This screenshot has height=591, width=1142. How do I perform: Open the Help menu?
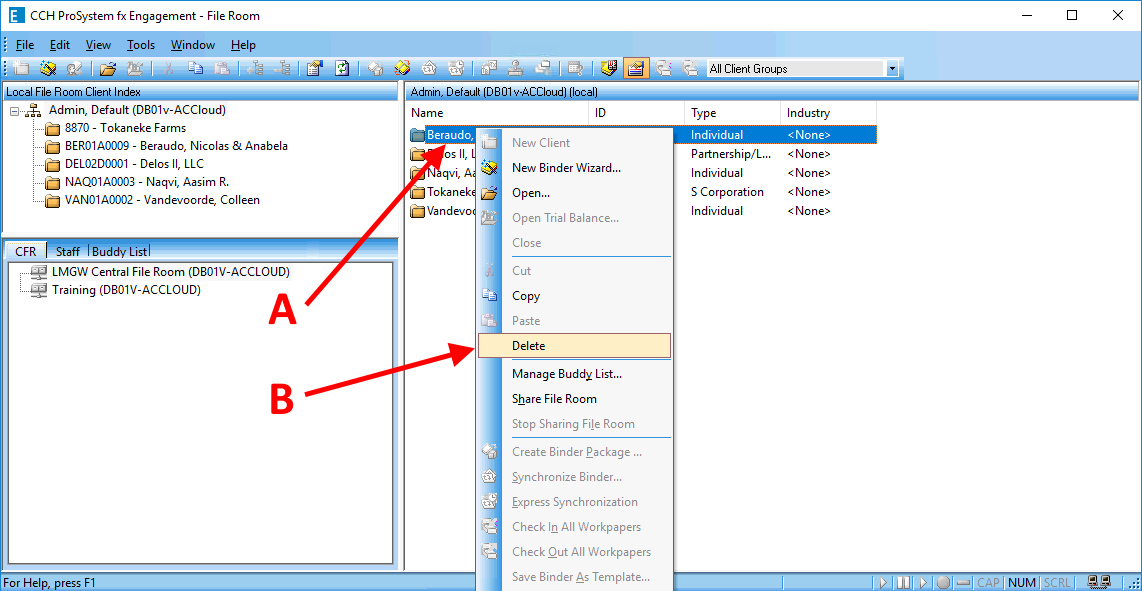243,45
